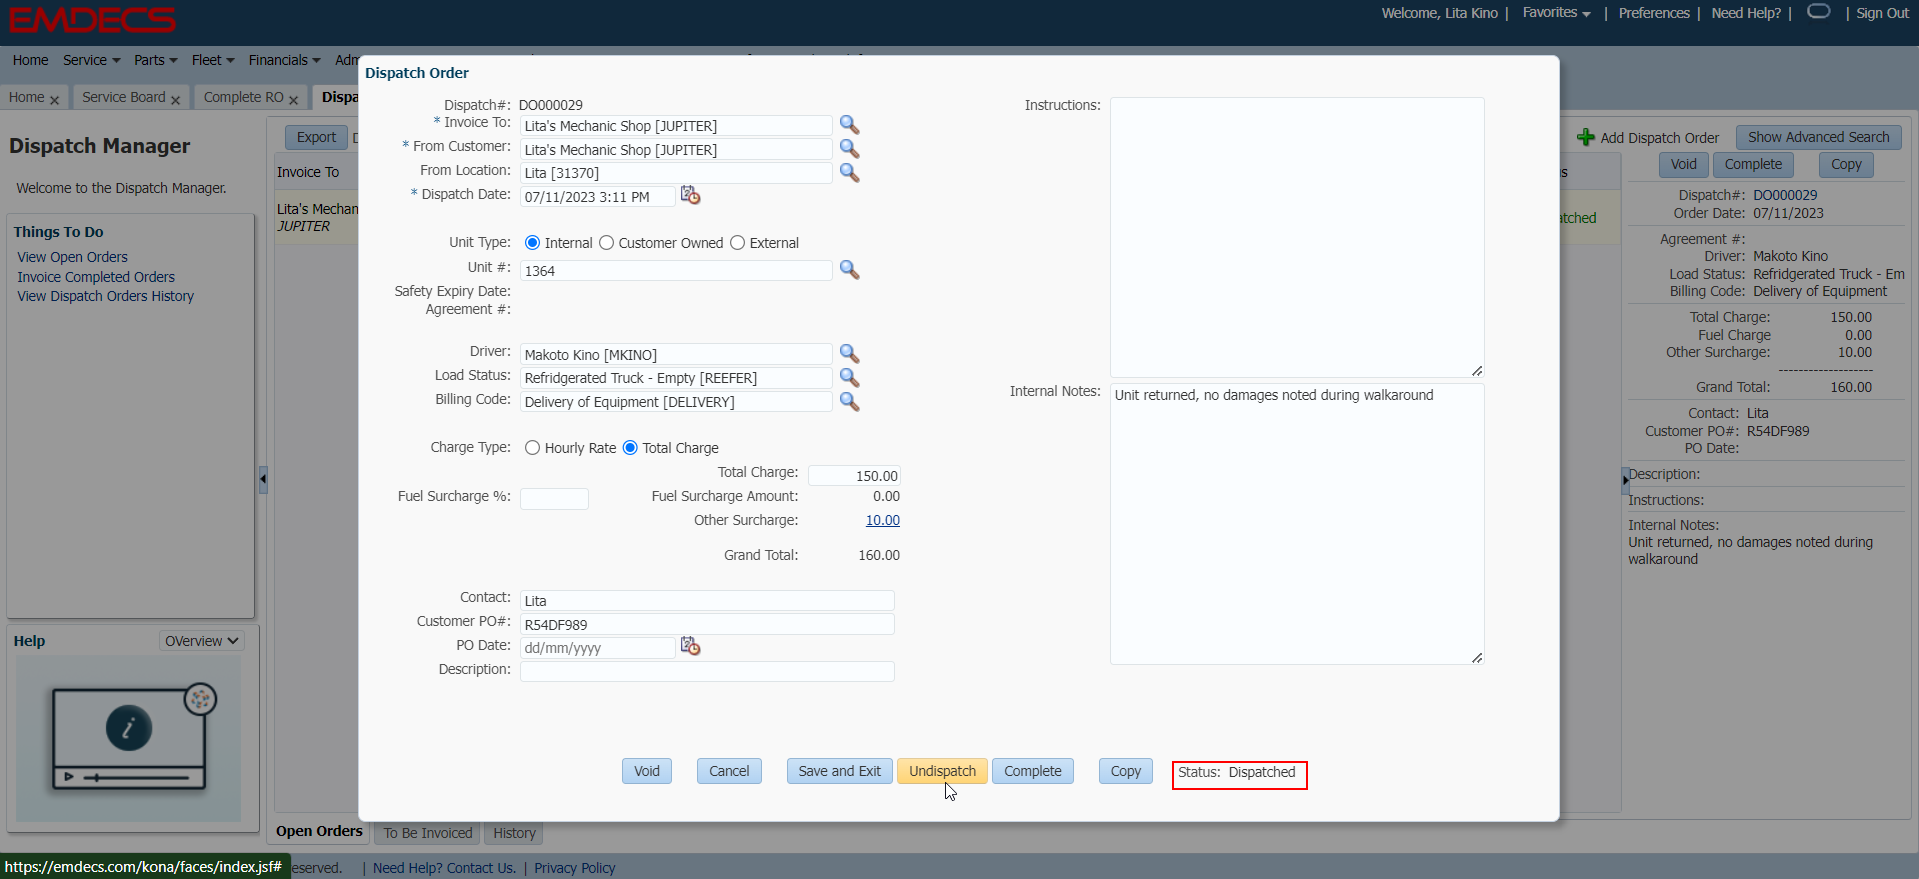Switch to the Open Orders tab
The width and height of the screenshot is (1919, 879).
tap(319, 831)
